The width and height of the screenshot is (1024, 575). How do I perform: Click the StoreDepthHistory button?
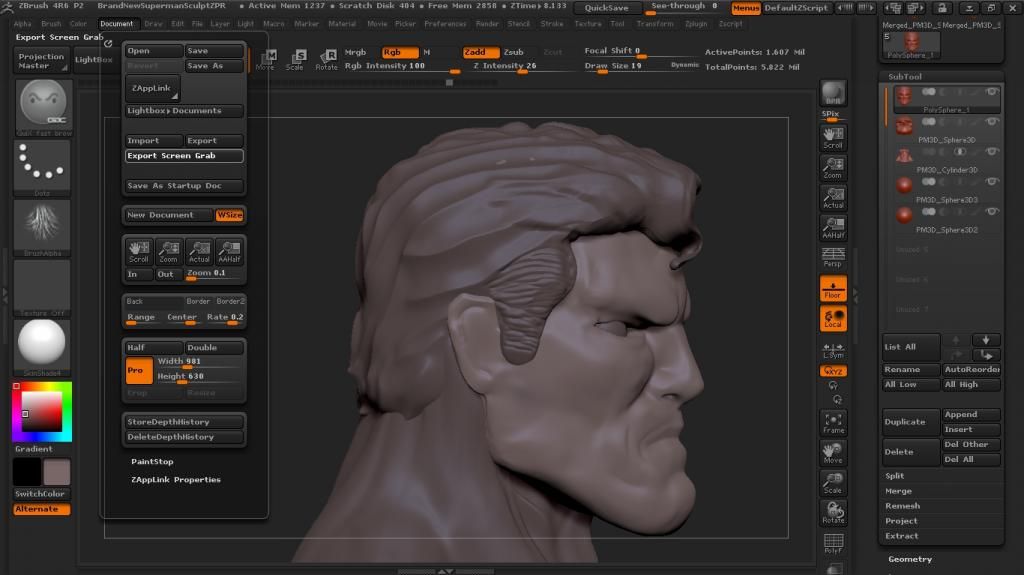pos(184,422)
